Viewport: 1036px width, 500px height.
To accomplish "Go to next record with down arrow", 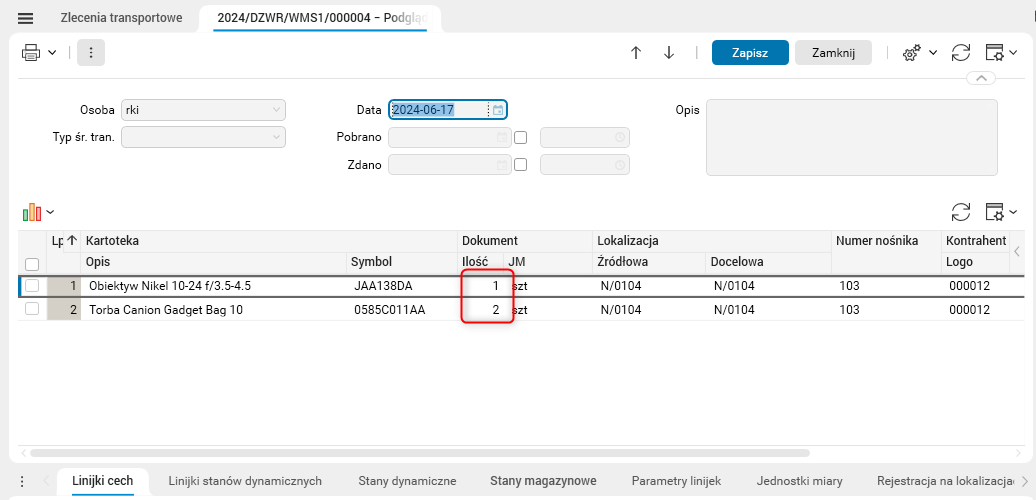I will [x=669, y=53].
